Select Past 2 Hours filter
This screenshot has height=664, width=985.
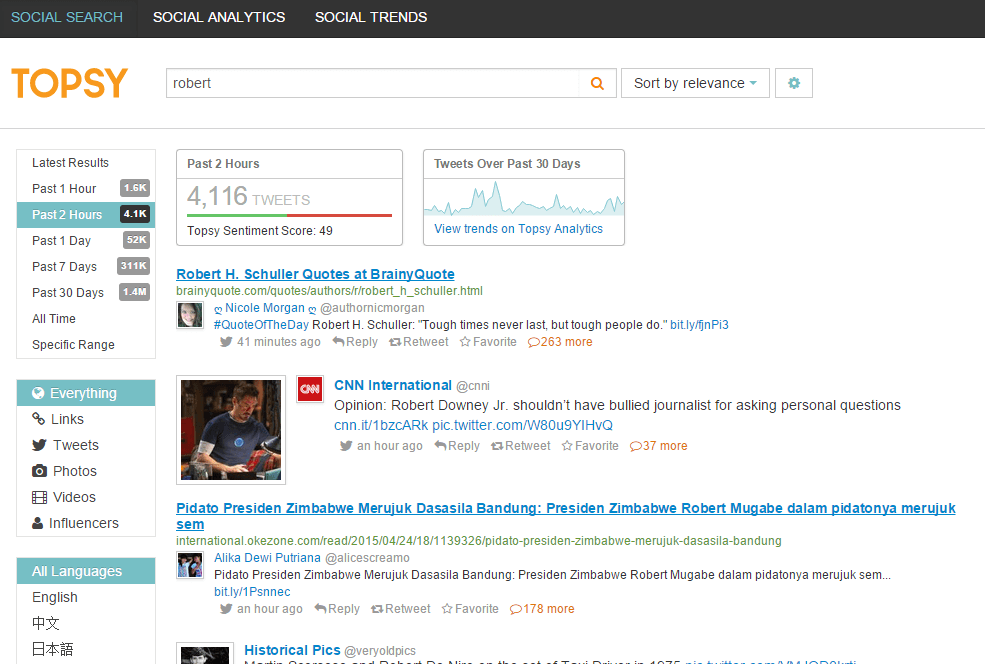[x=86, y=215]
